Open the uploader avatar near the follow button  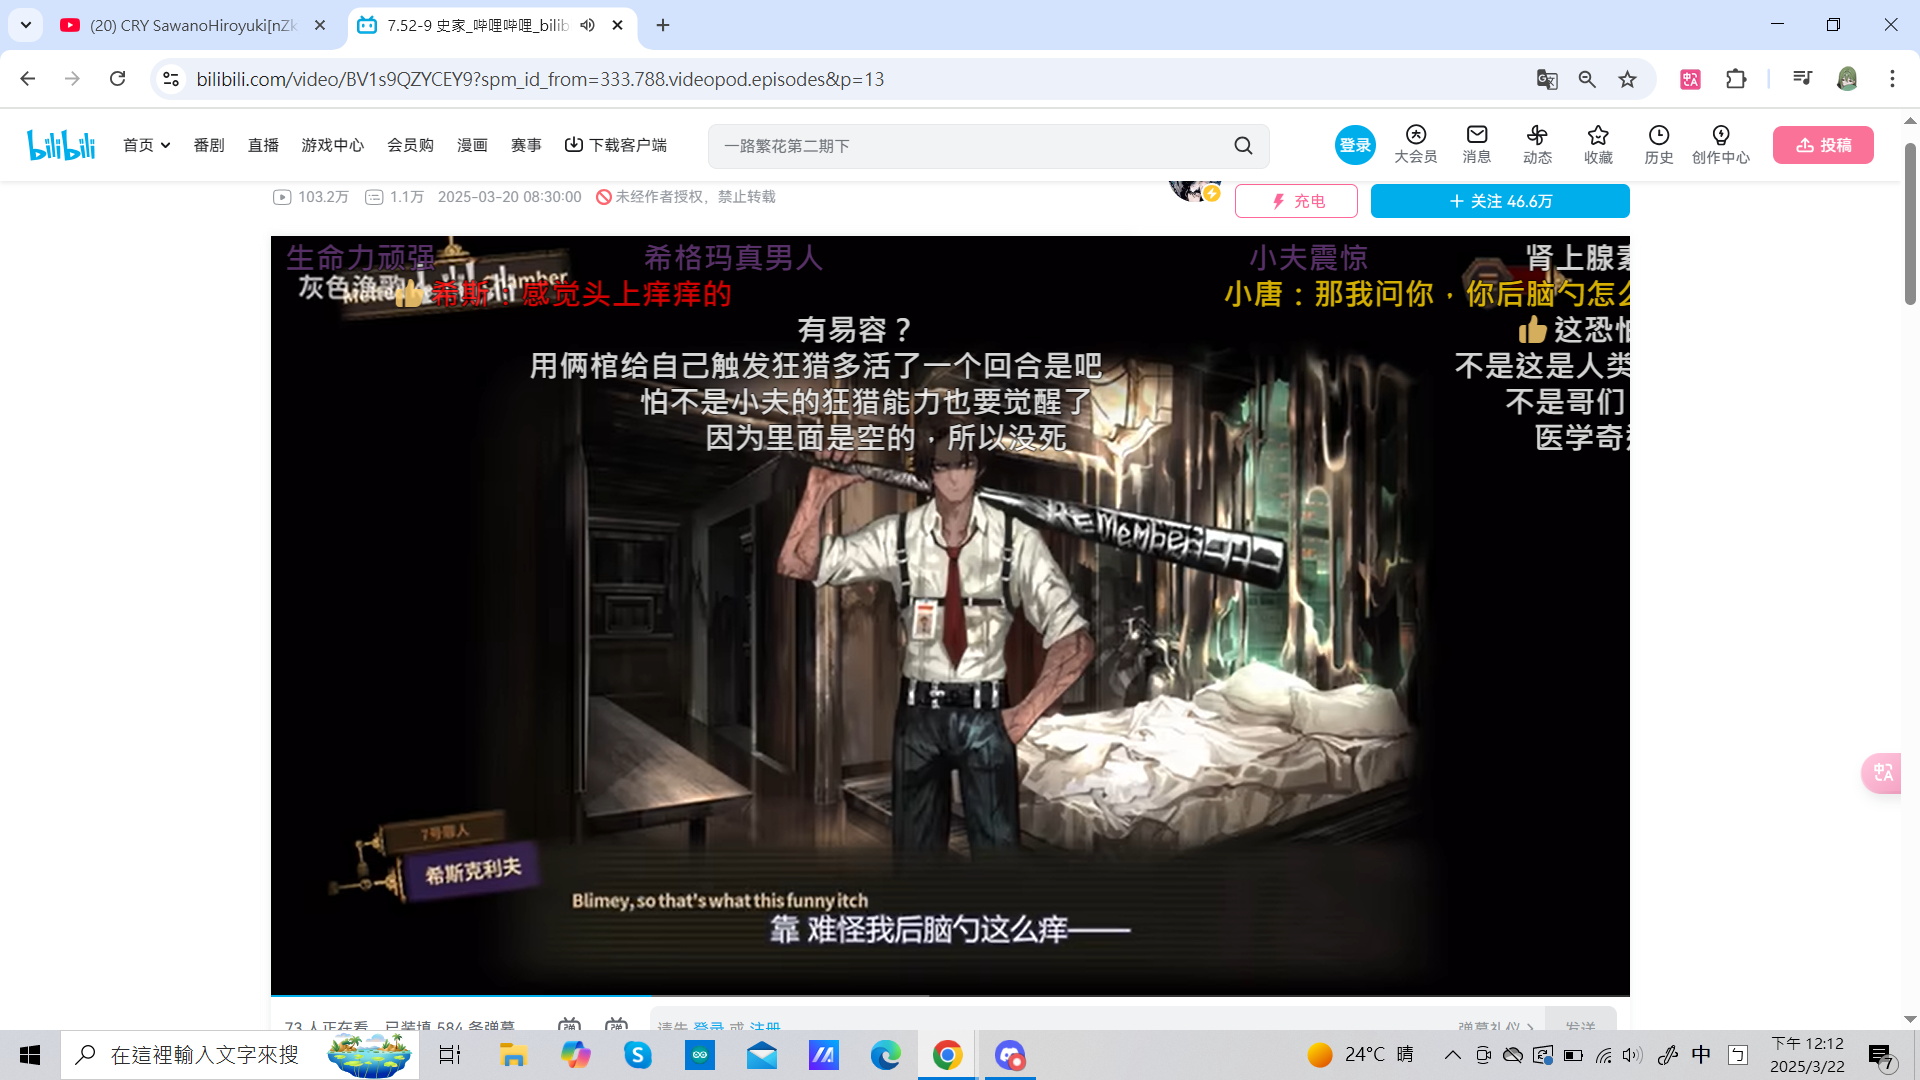tap(1194, 190)
